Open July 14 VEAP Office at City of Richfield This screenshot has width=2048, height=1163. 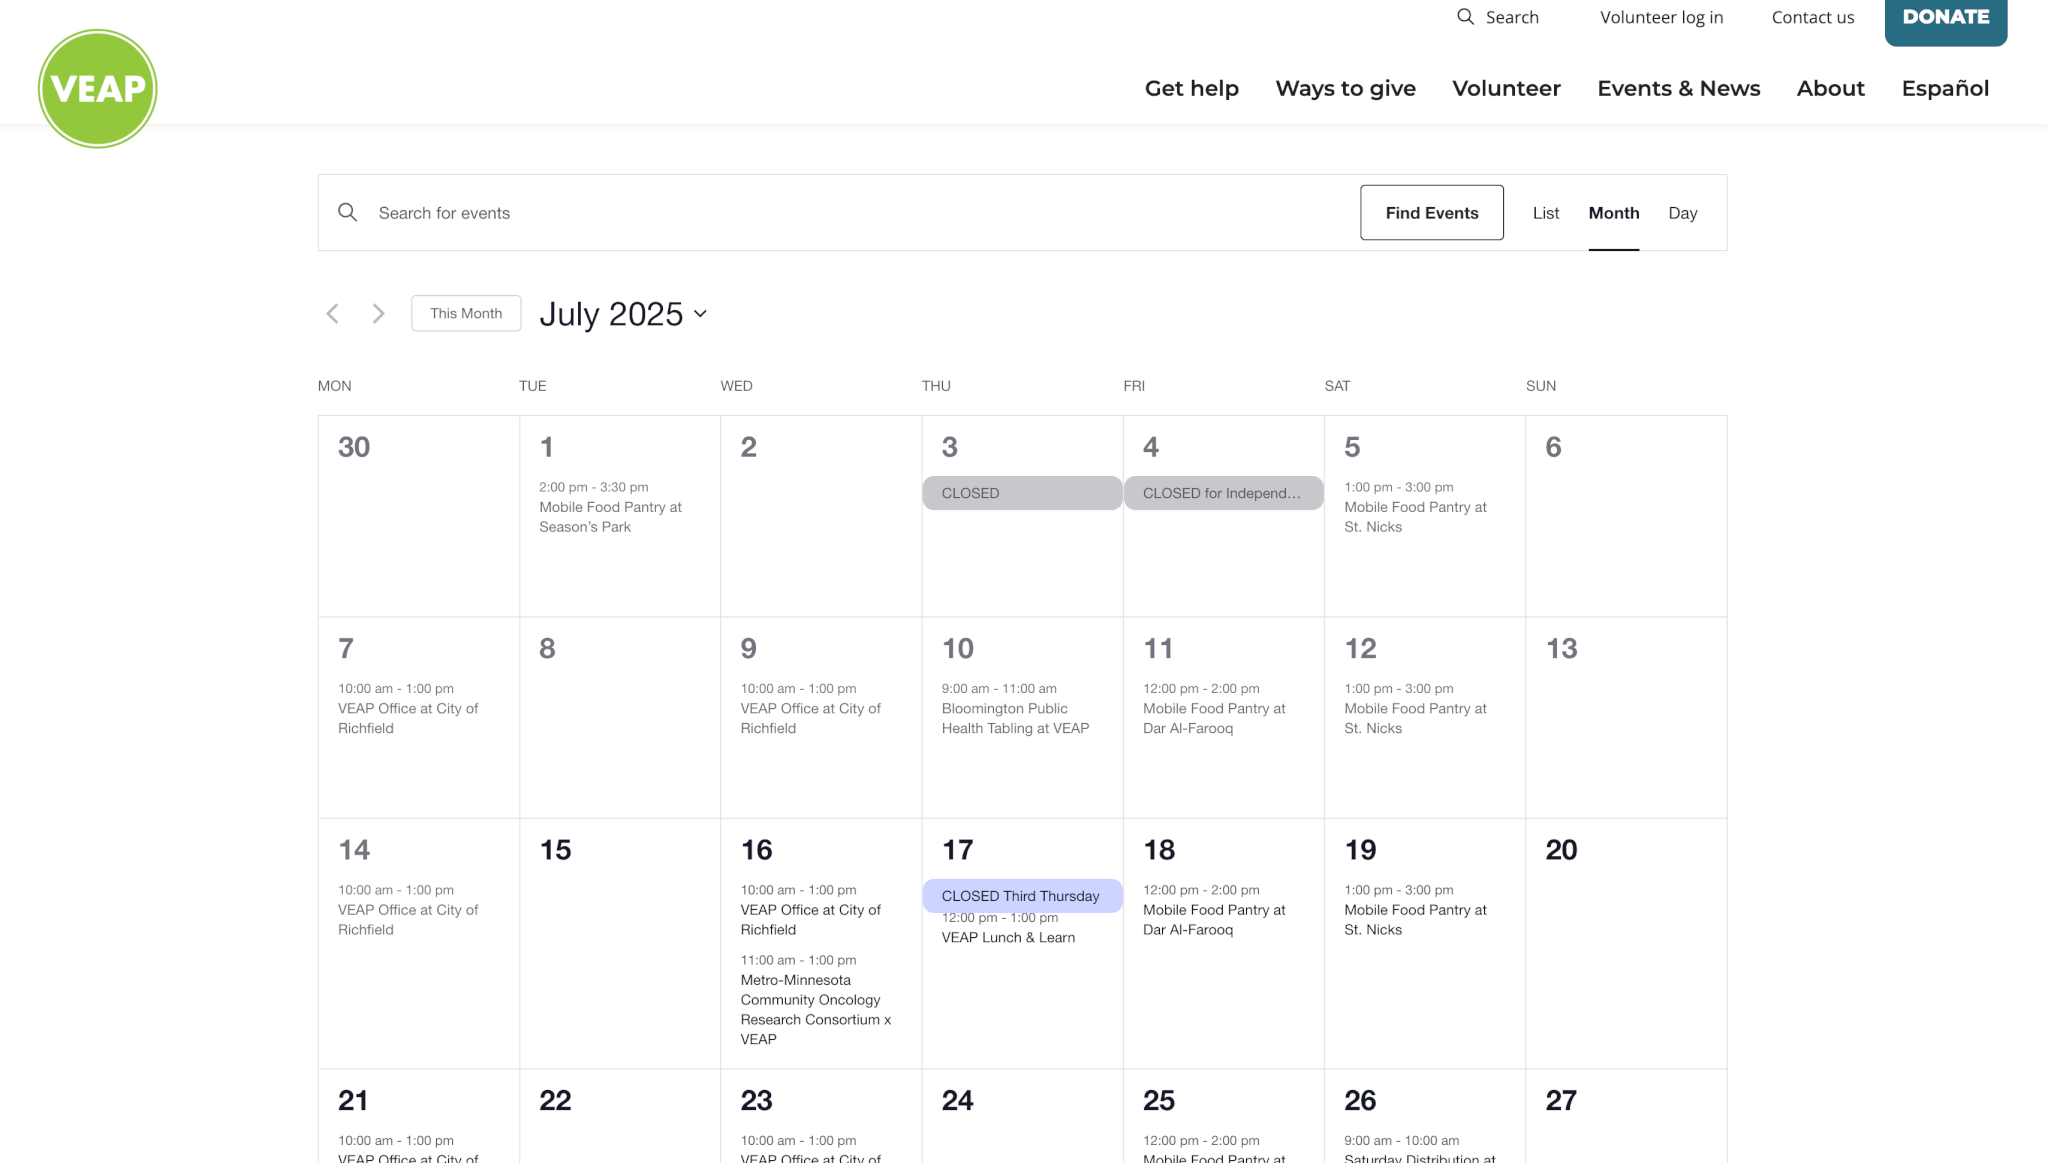point(408,919)
